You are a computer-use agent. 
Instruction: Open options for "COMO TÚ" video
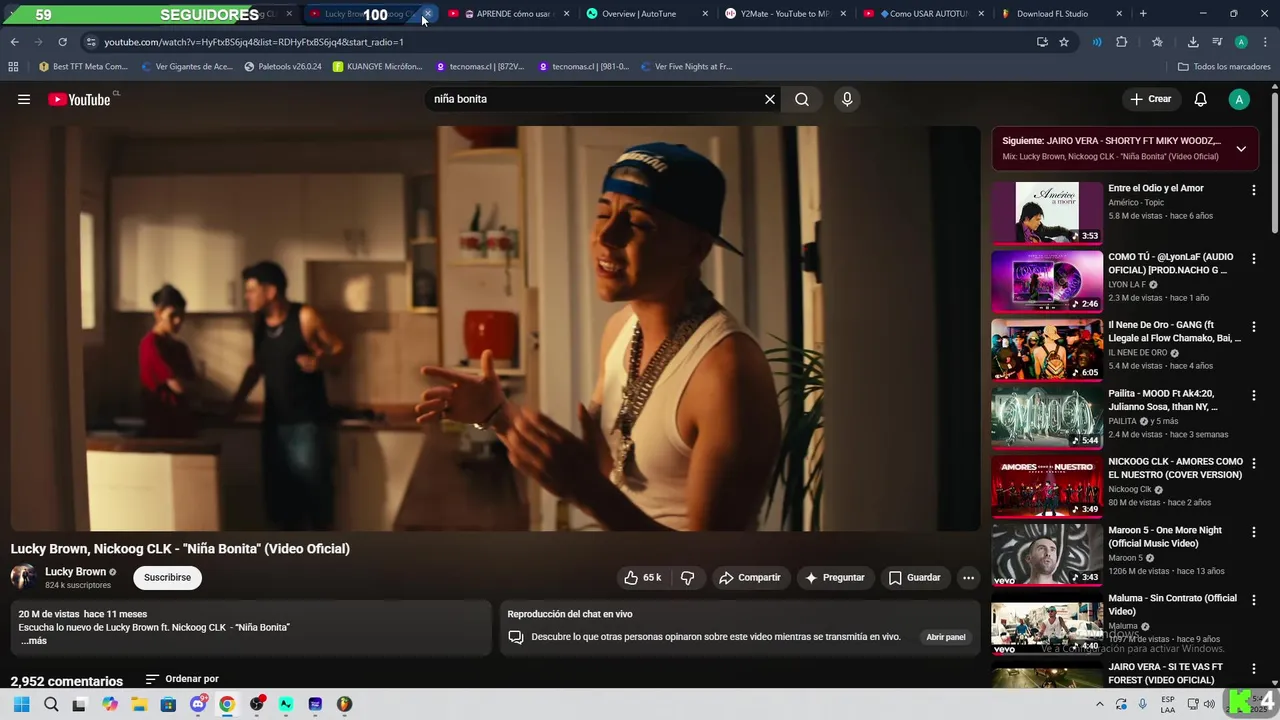point(1253,259)
